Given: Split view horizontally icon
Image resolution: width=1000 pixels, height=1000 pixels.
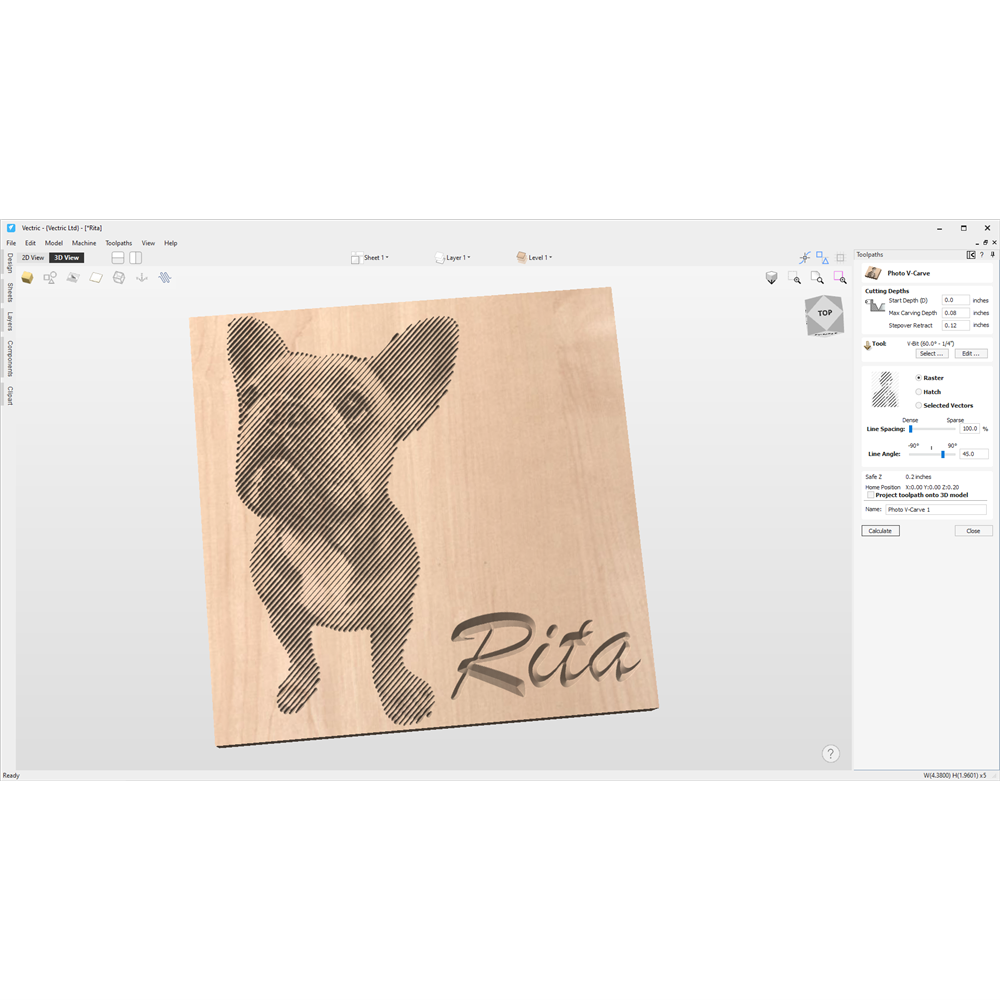Looking at the screenshot, I should (118, 258).
